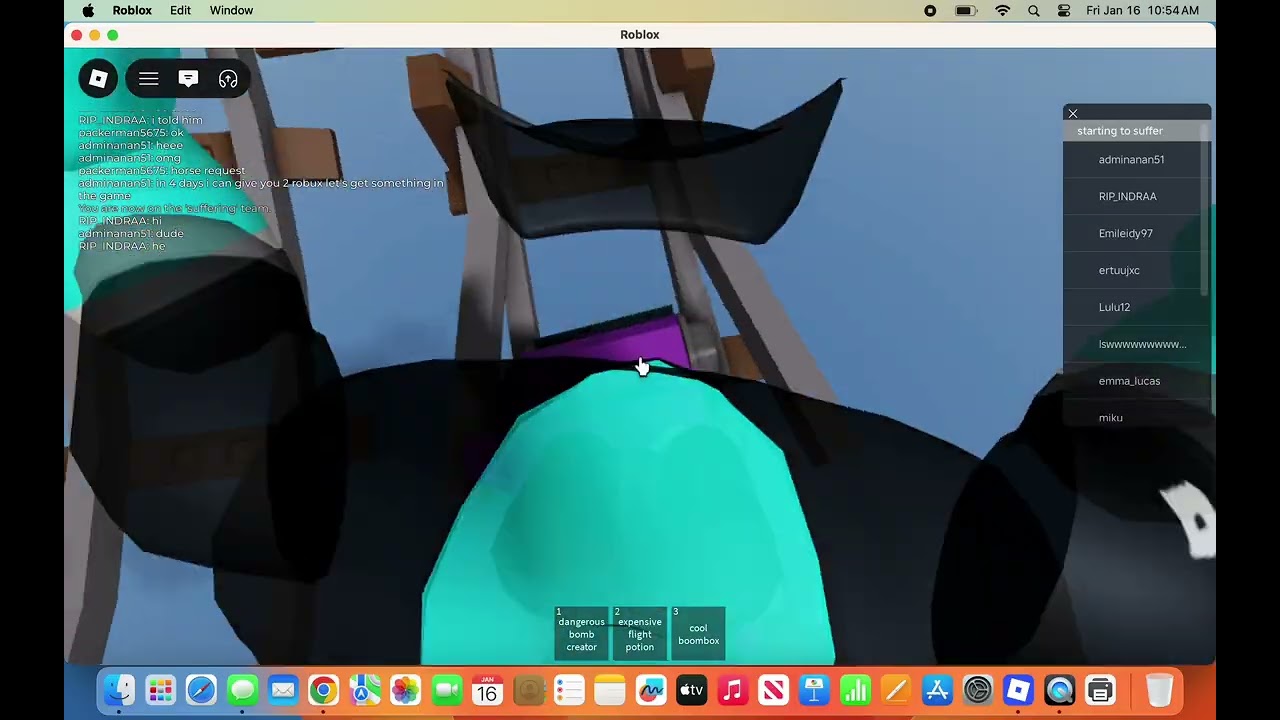This screenshot has height=720, width=1280.
Task: Open the Edit menu
Action: click(180, 11)
